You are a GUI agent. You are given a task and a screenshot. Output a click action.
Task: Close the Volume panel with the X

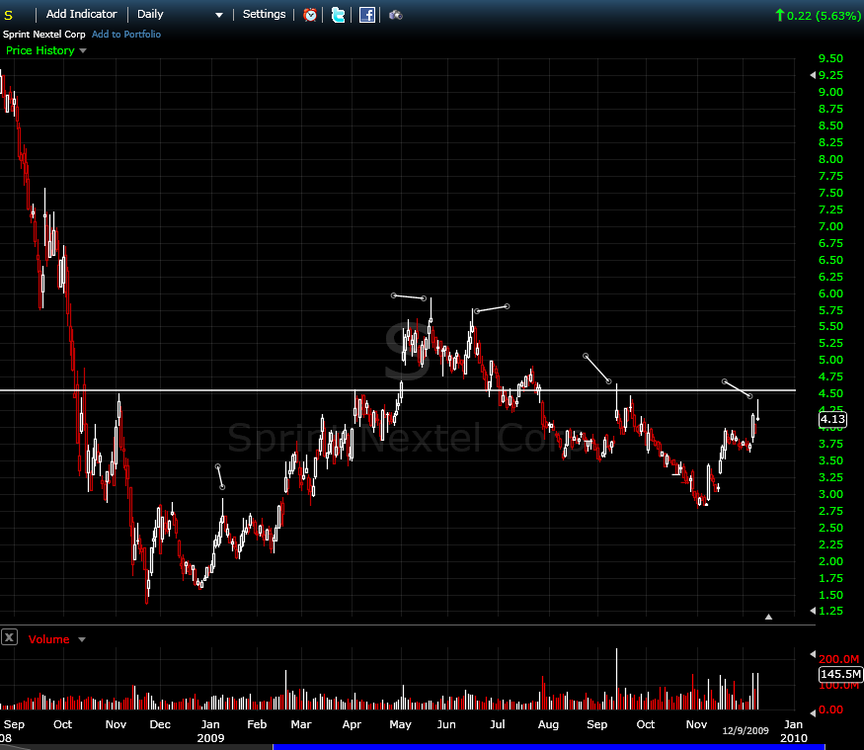9,638
